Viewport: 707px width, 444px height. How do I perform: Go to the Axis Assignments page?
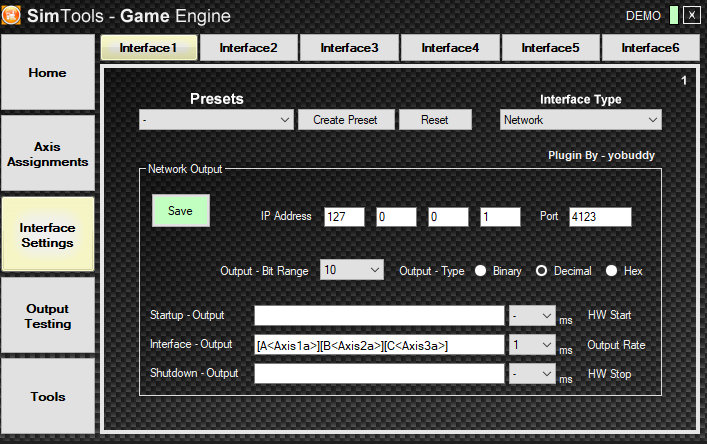pos(48,153)
